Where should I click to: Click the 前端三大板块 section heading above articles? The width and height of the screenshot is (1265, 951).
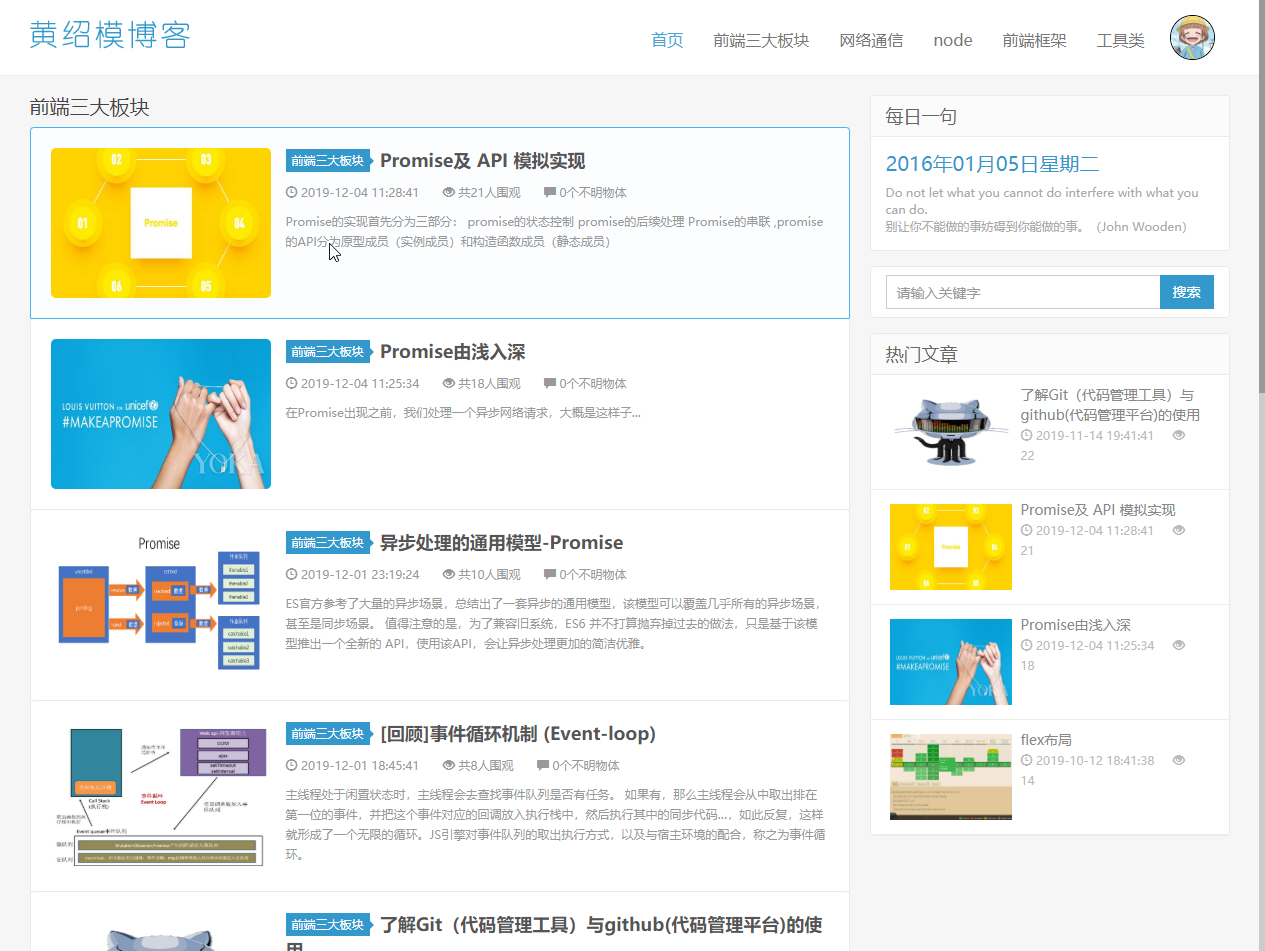(x=90, y=107)
